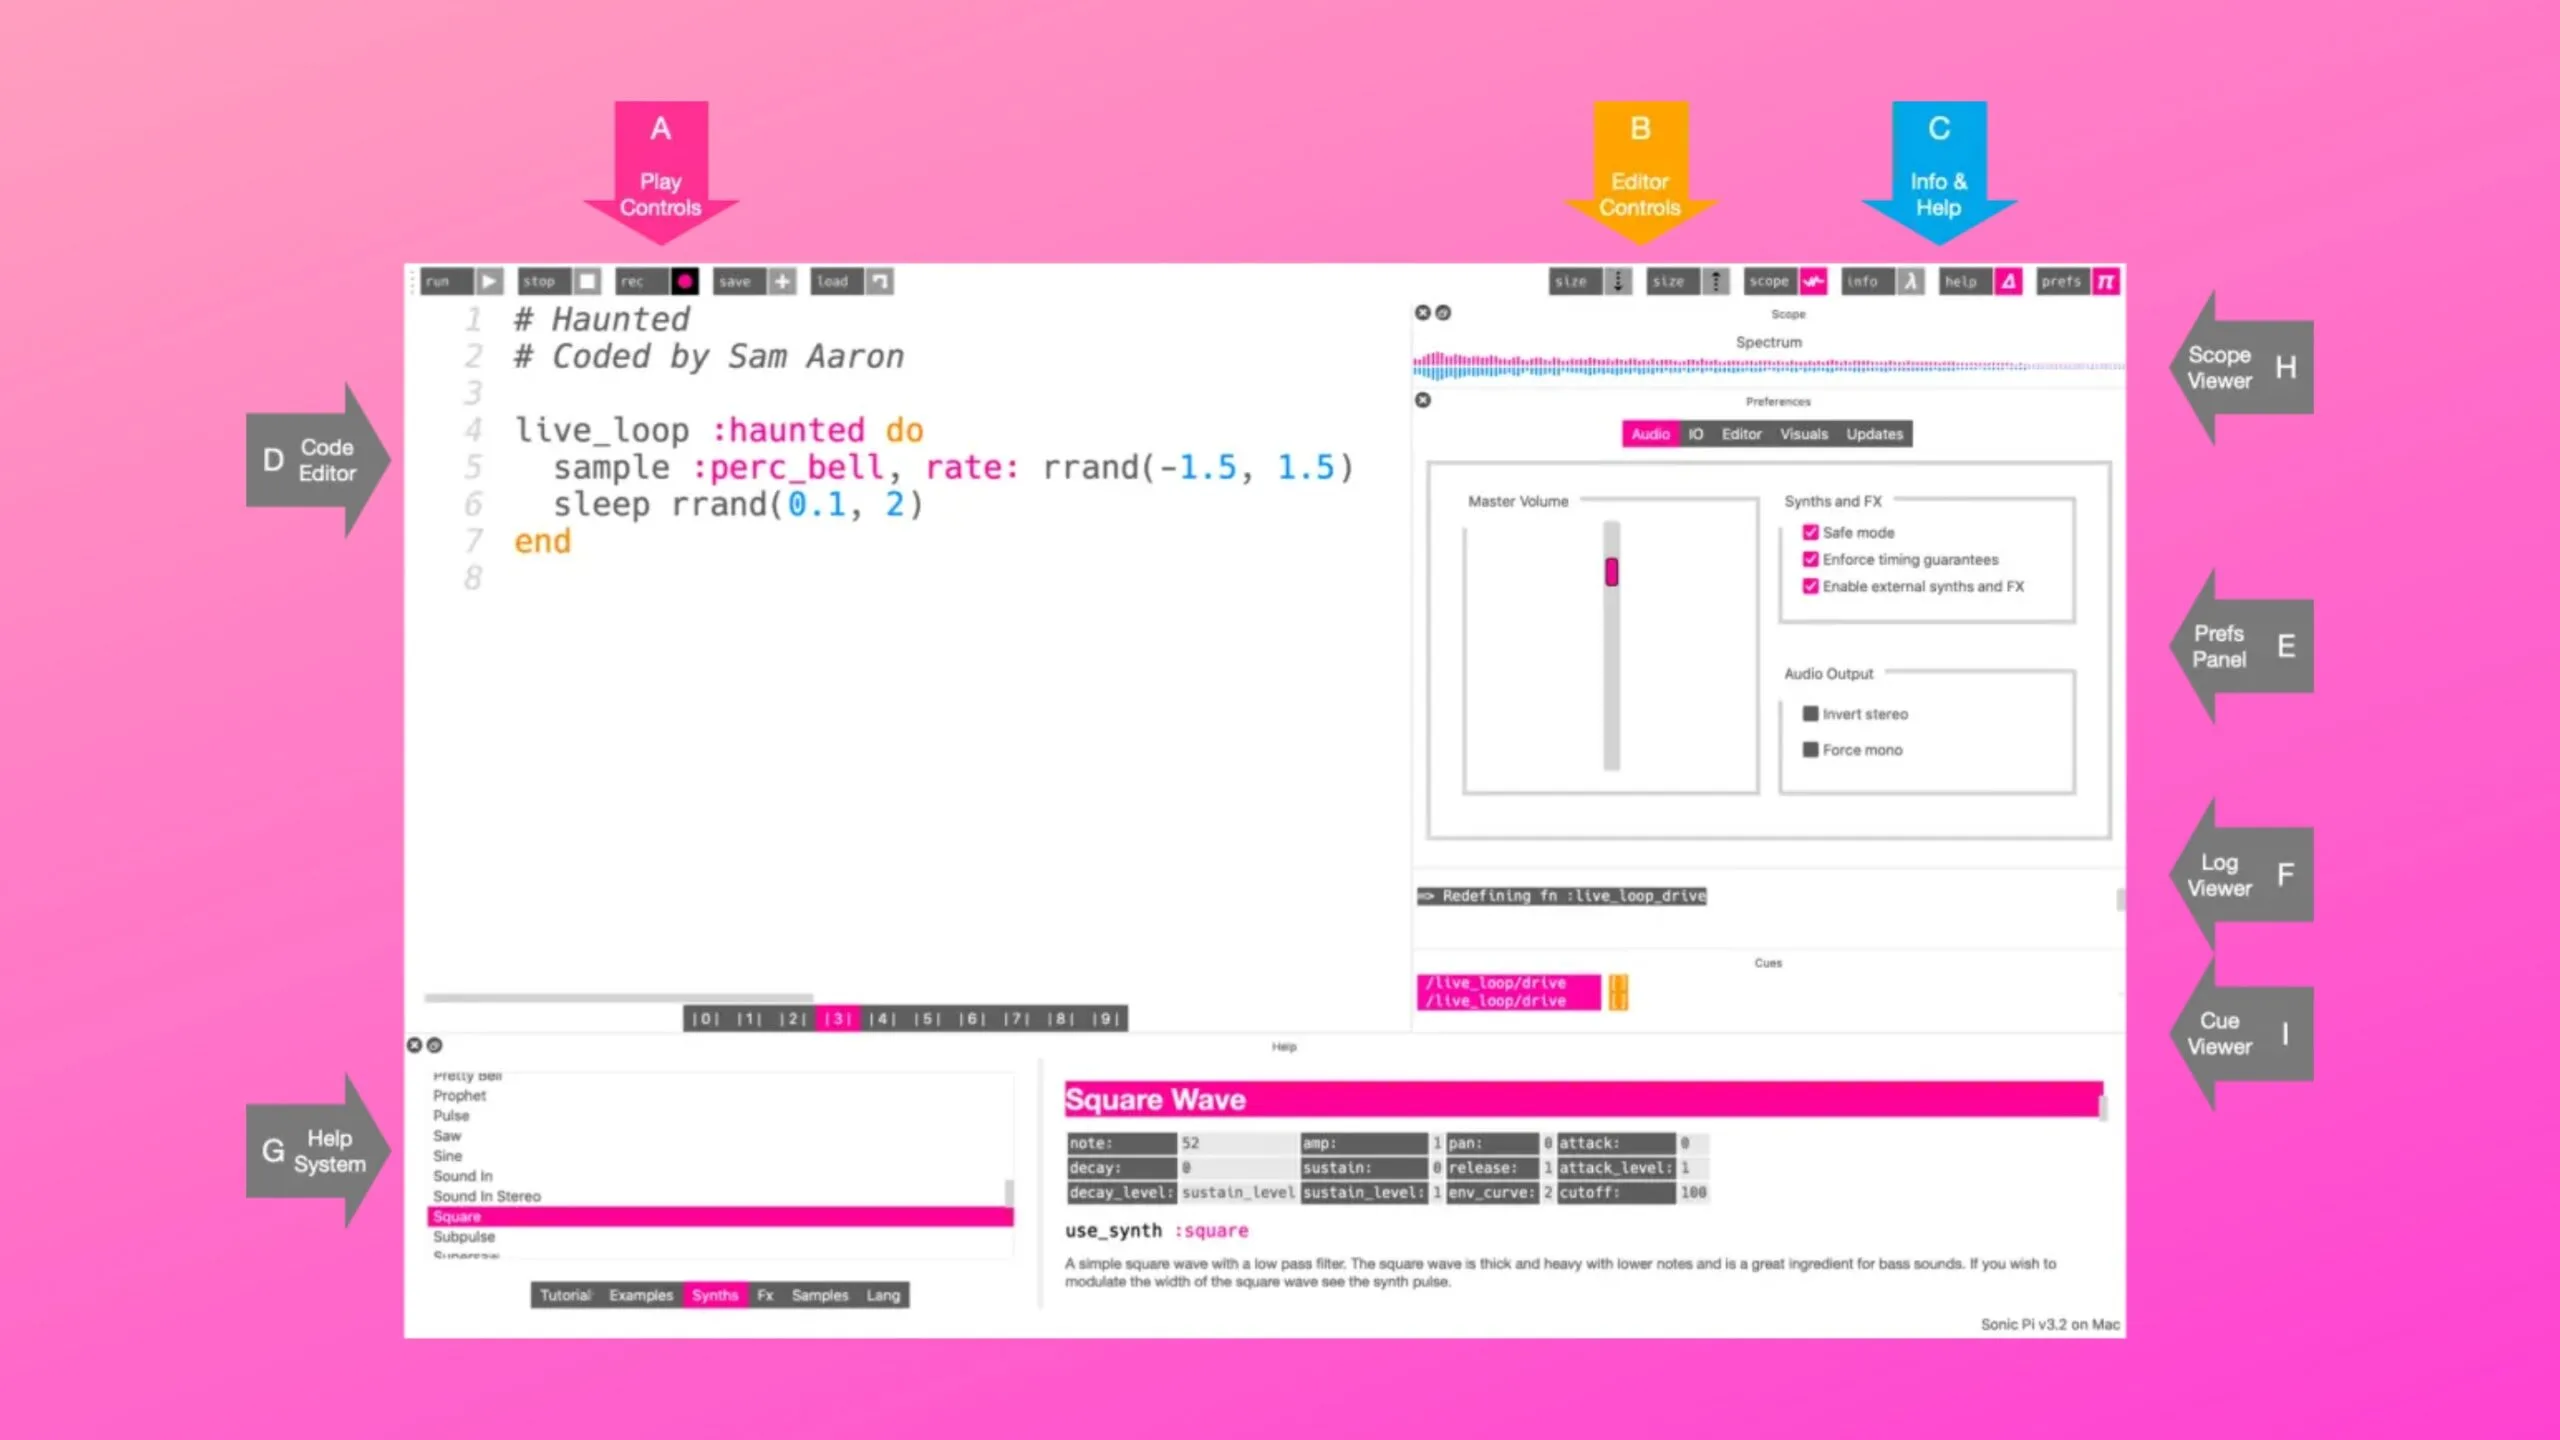Click the Record button to enable recording
The height and width of the screenshot is (1440, 2560).
click(687, 281)
